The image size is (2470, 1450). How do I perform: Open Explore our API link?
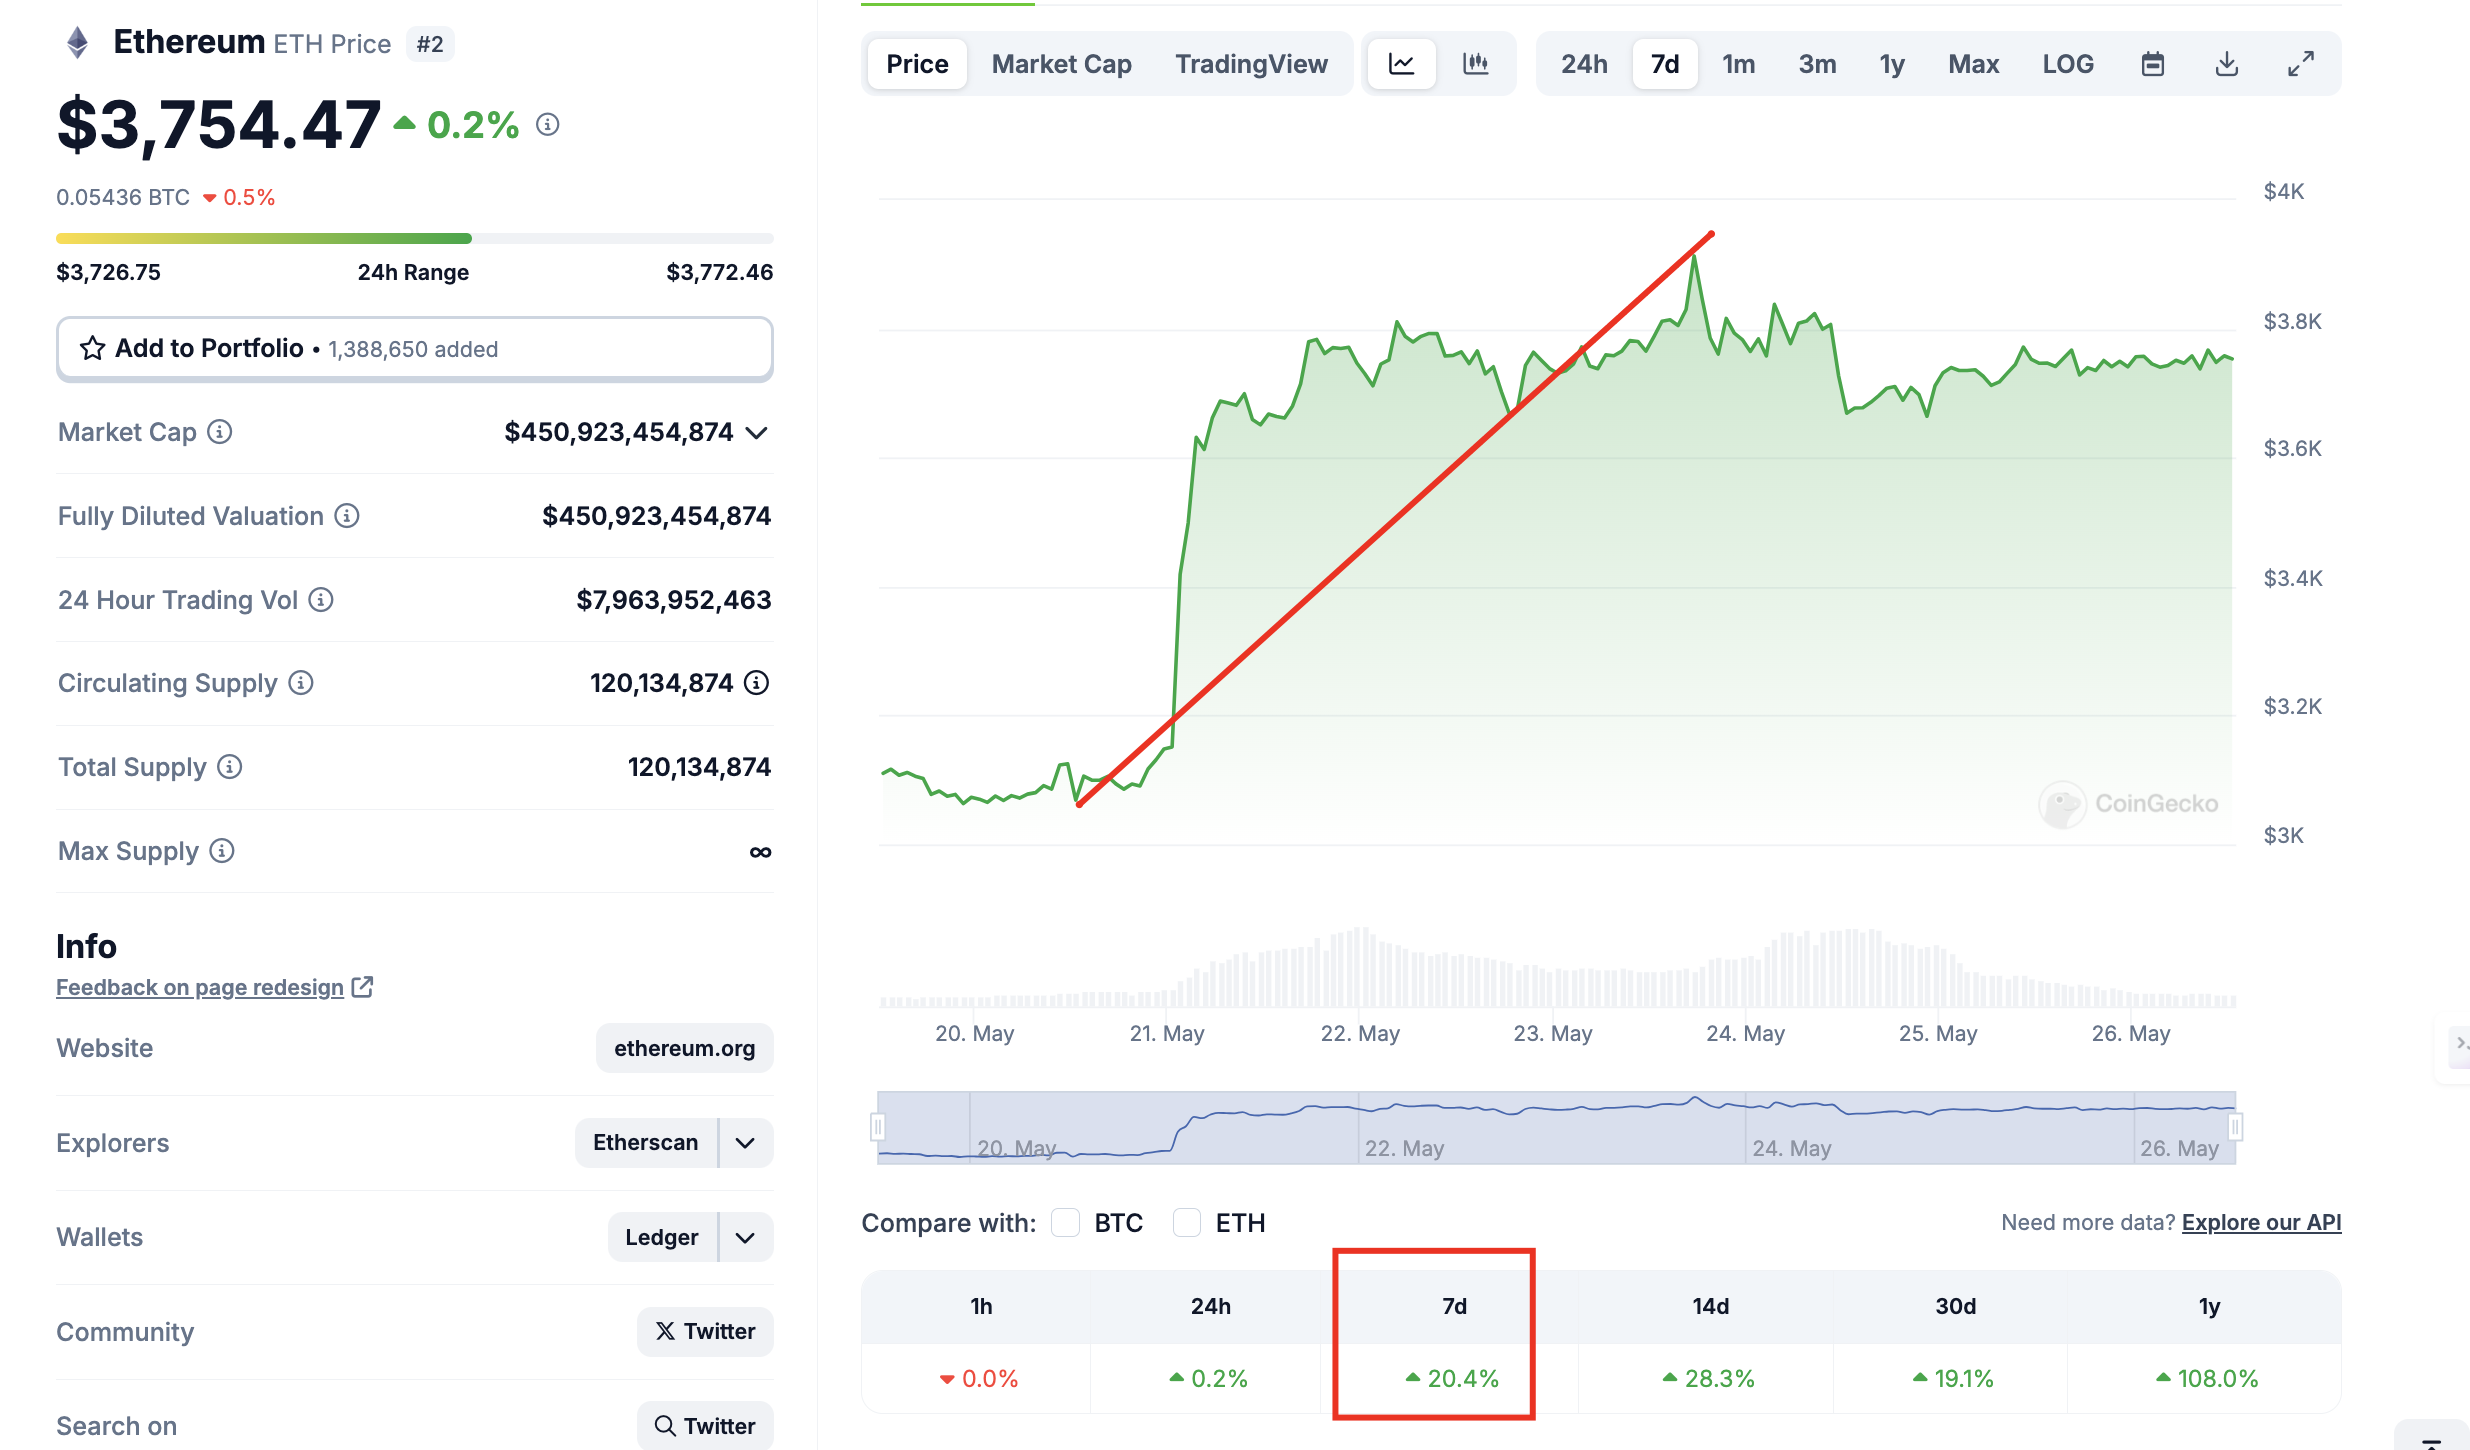(x=2261, y=1222)
